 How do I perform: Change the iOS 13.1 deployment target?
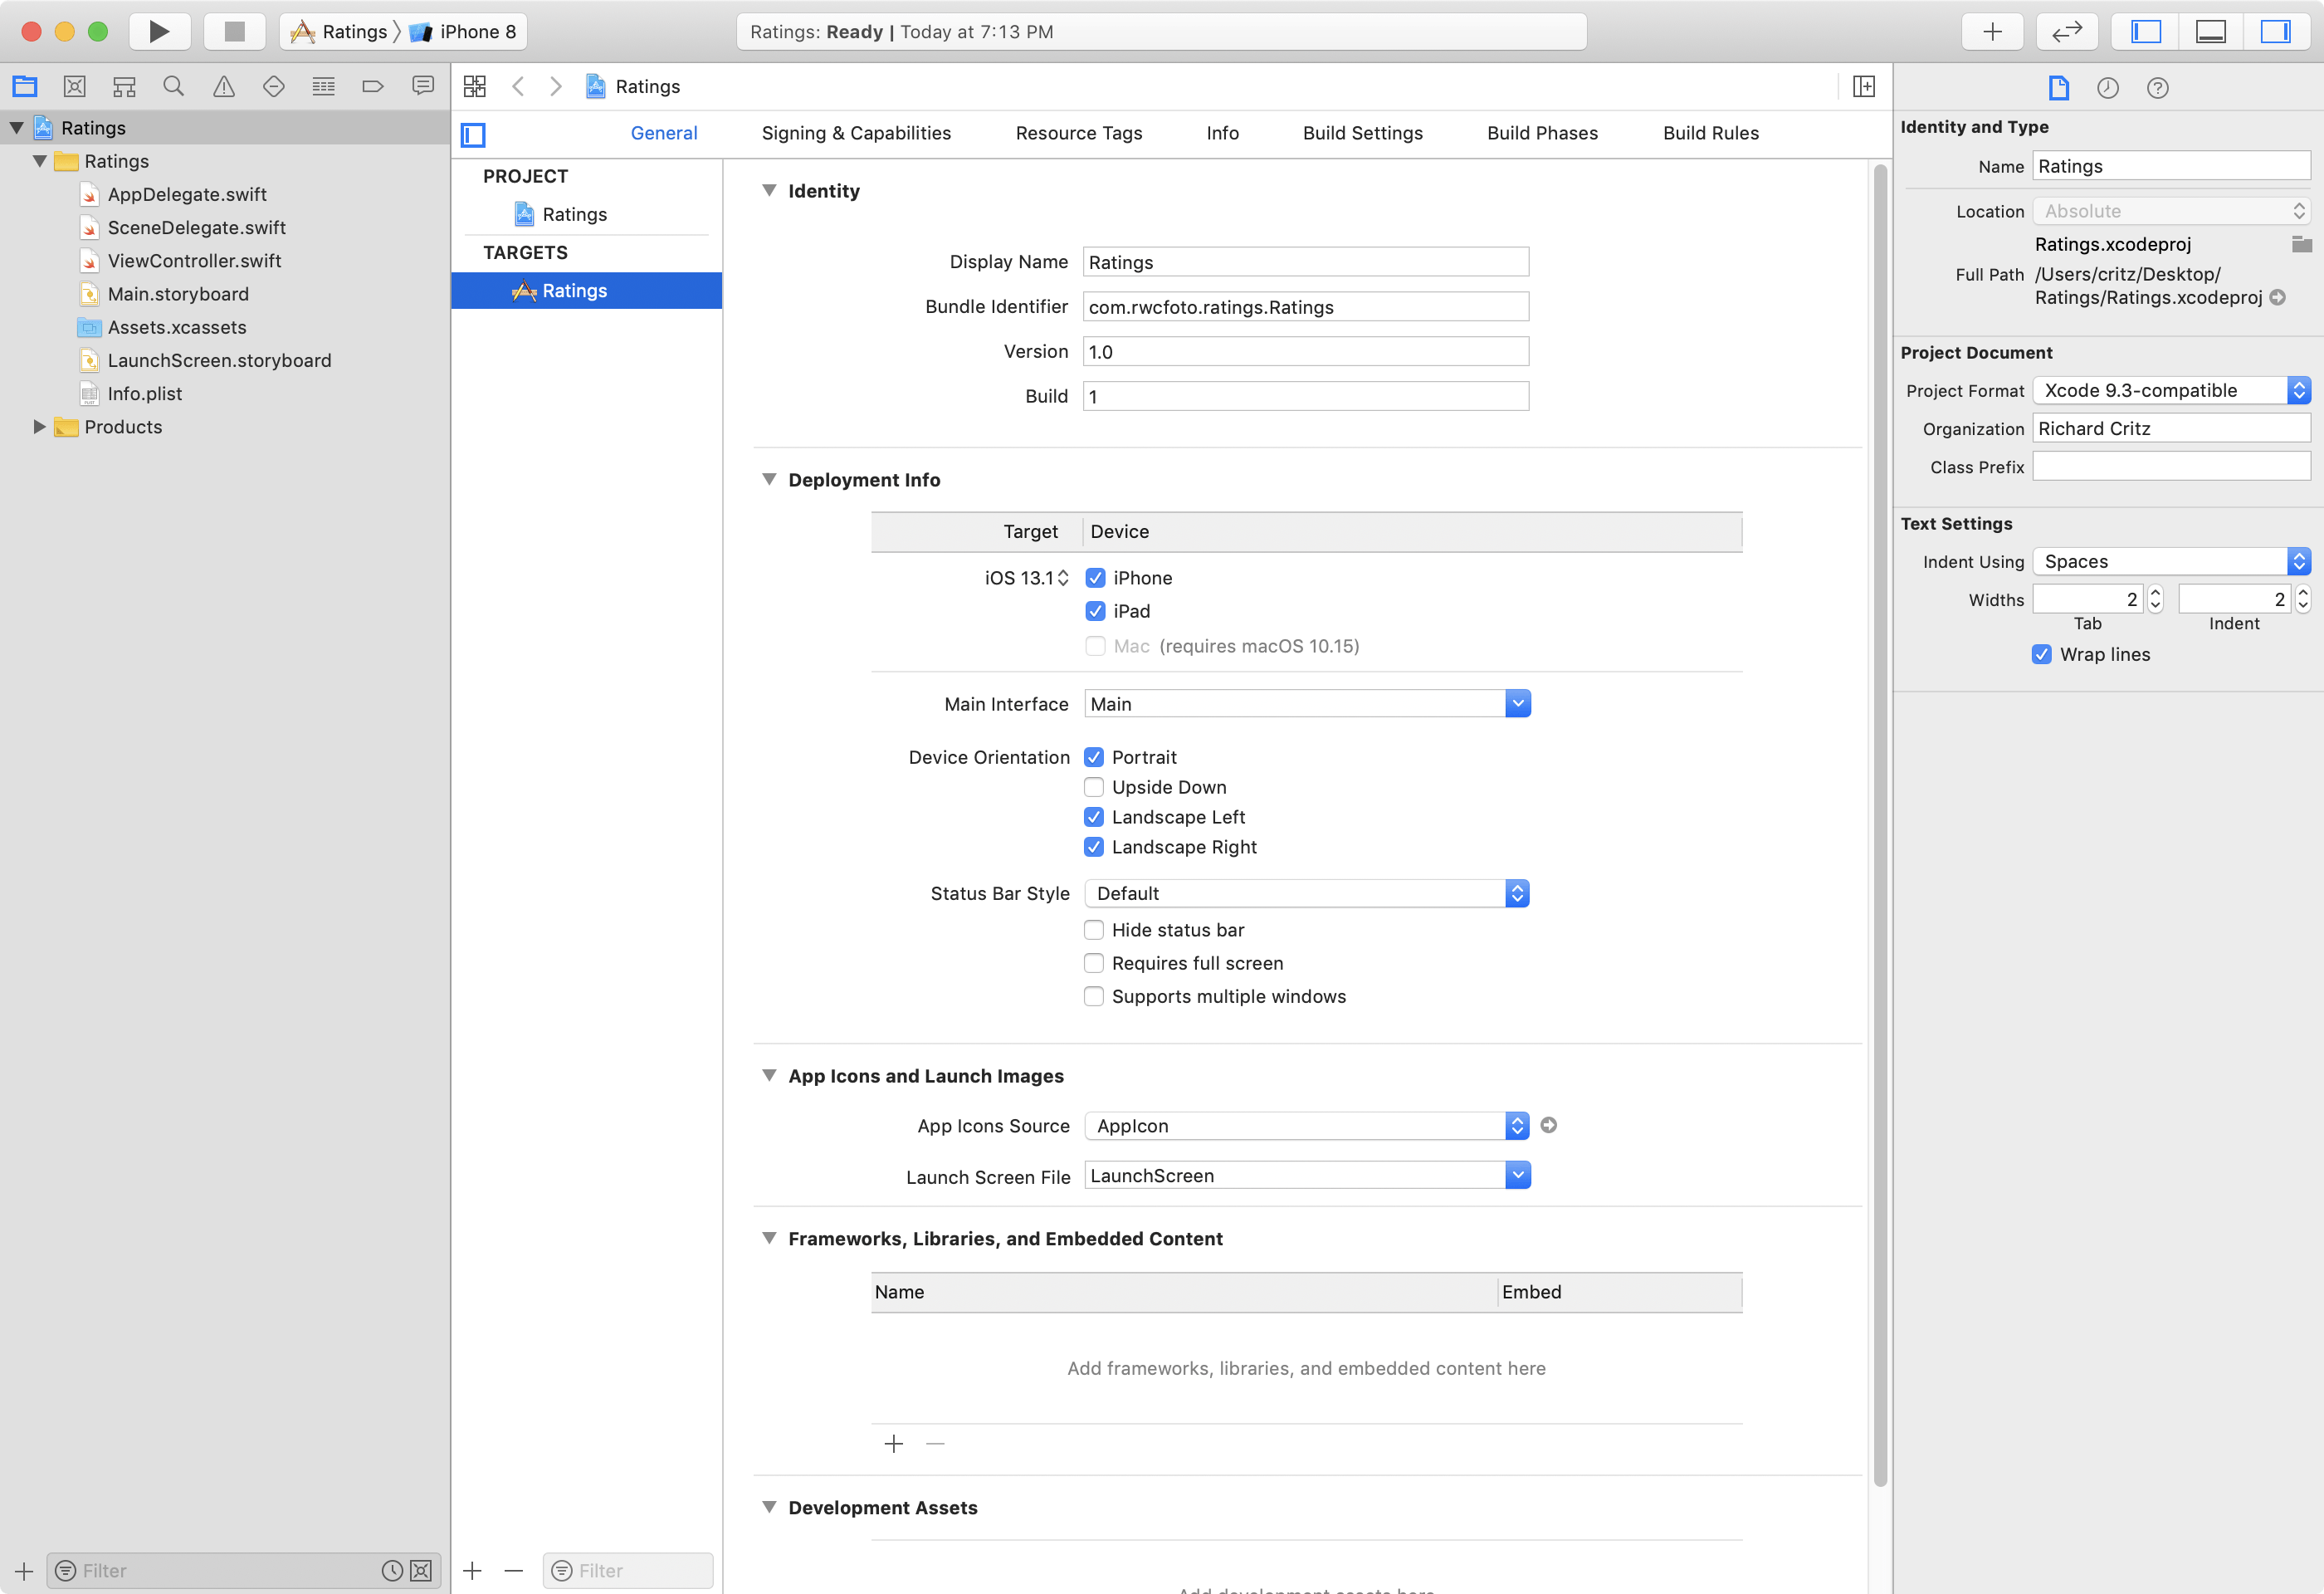coord(1027,578)
